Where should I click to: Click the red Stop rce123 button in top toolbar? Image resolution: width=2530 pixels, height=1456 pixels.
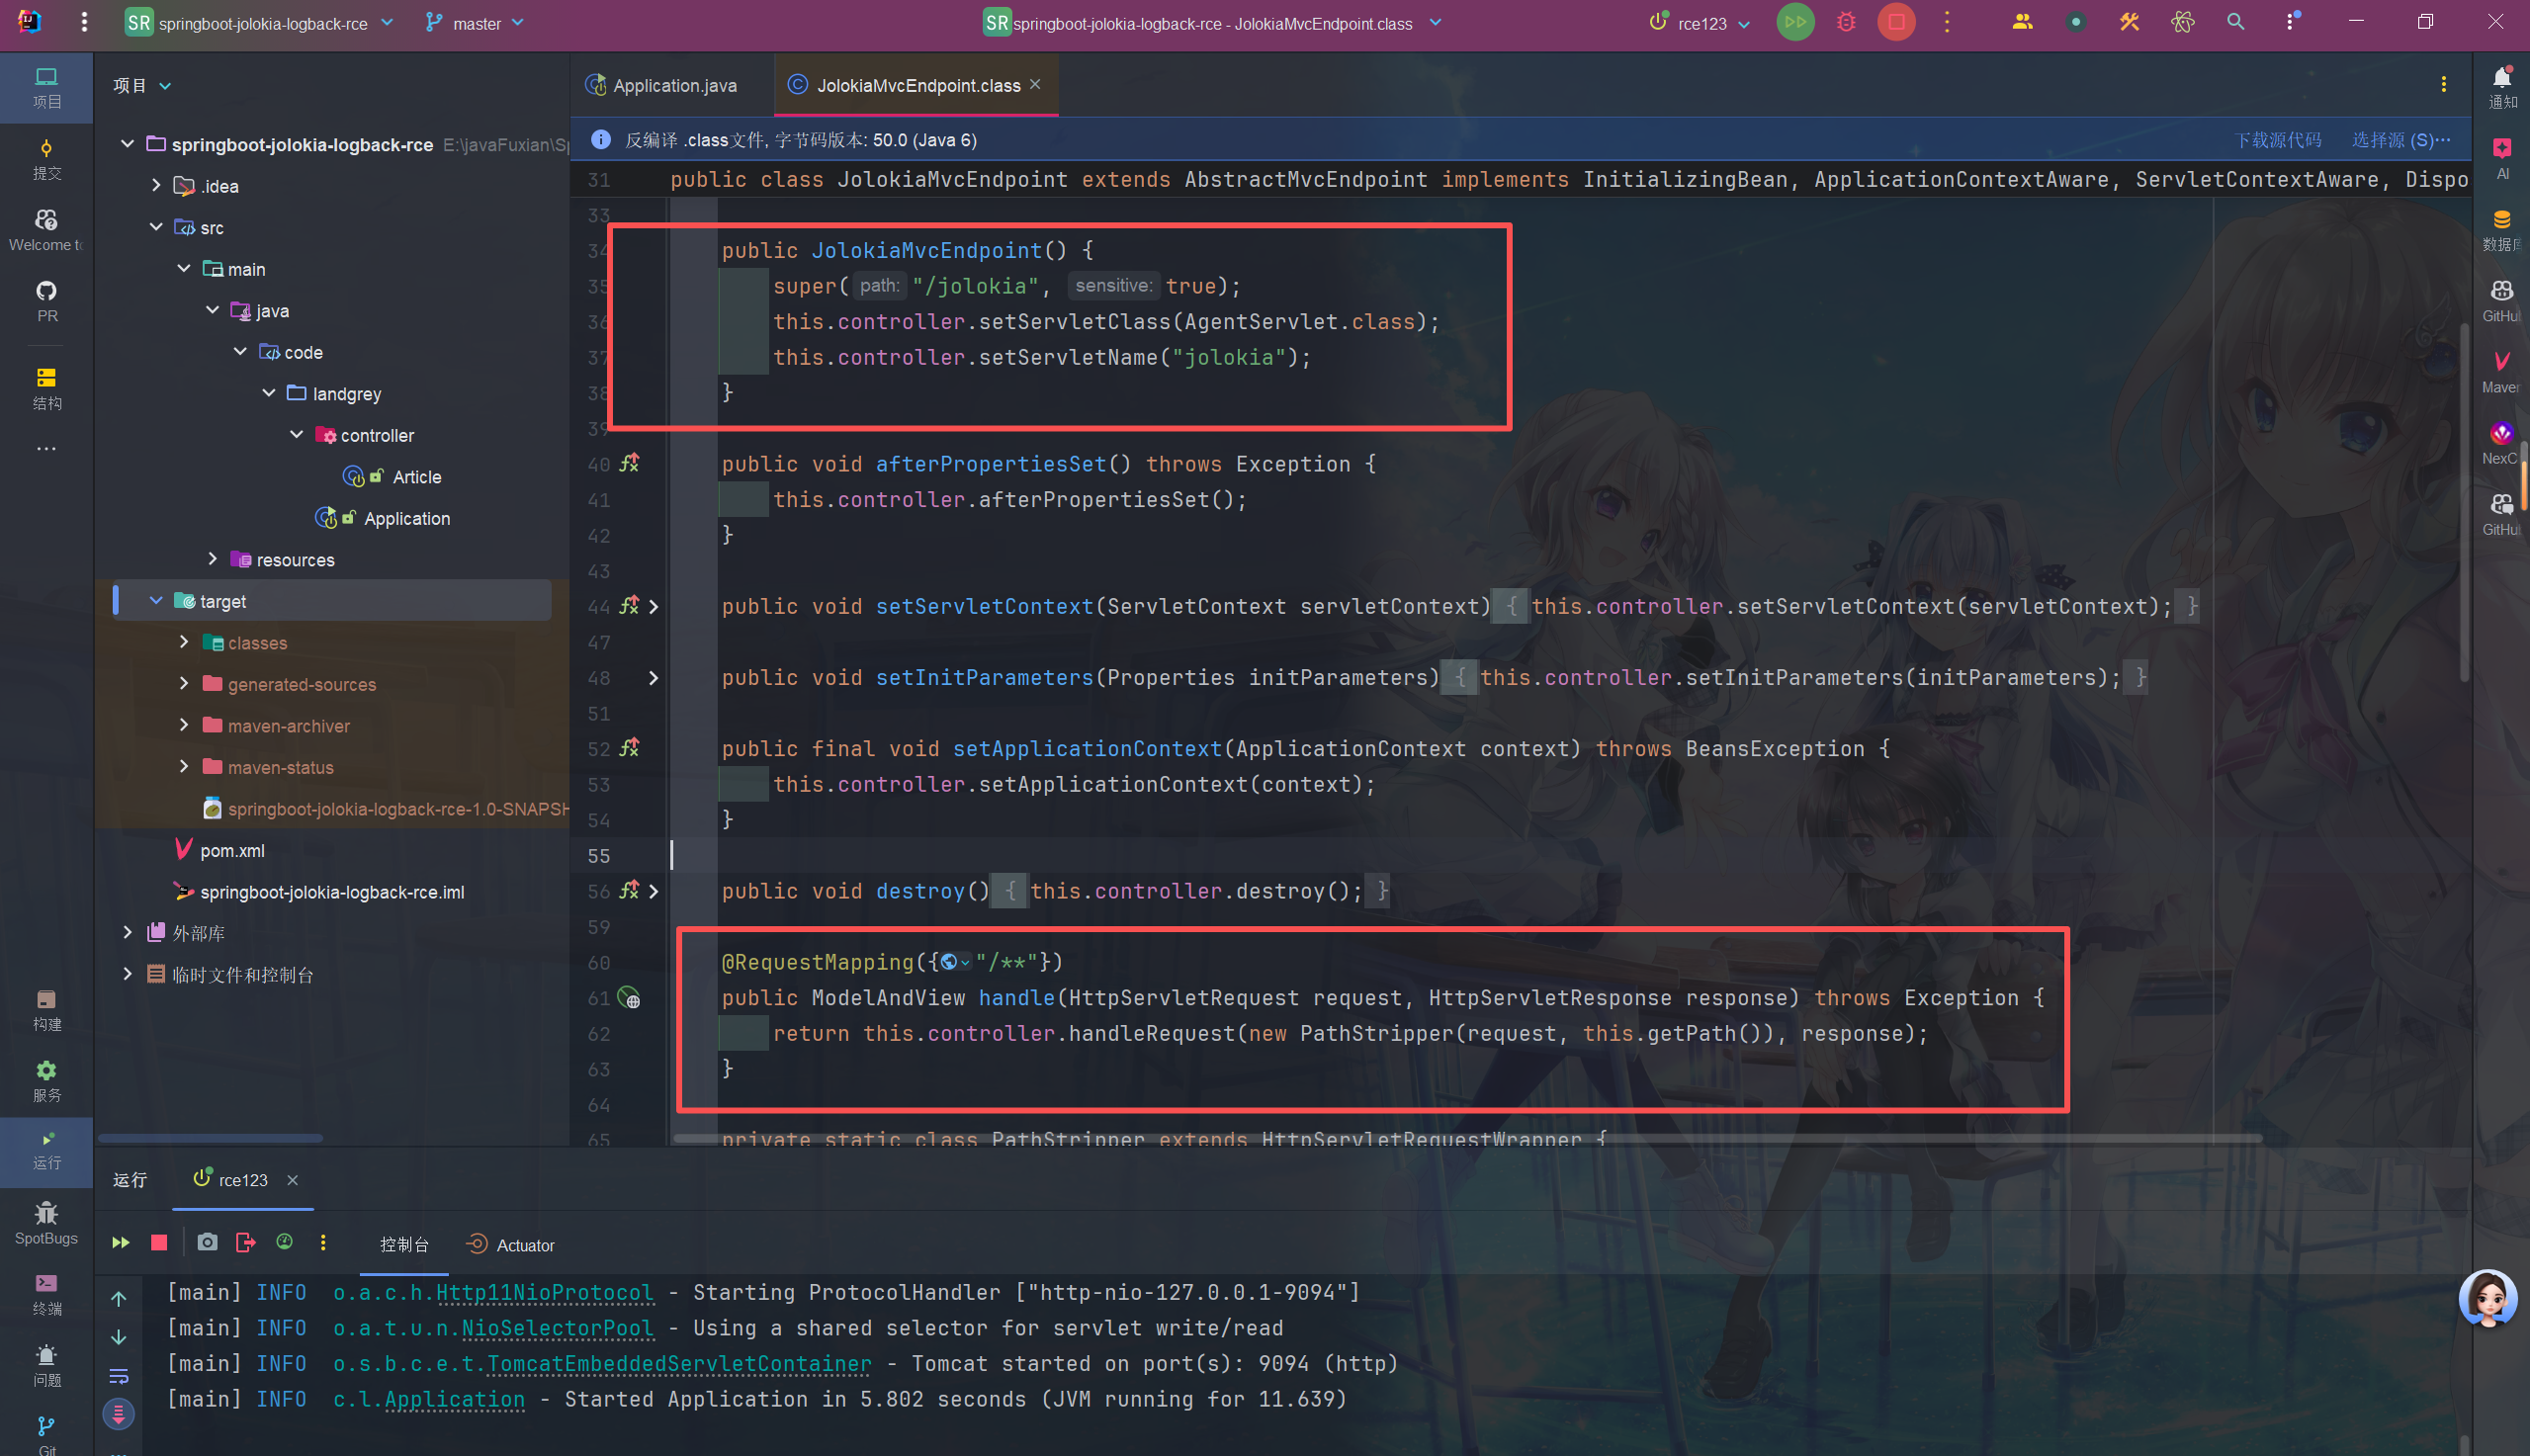[1895, 22]
